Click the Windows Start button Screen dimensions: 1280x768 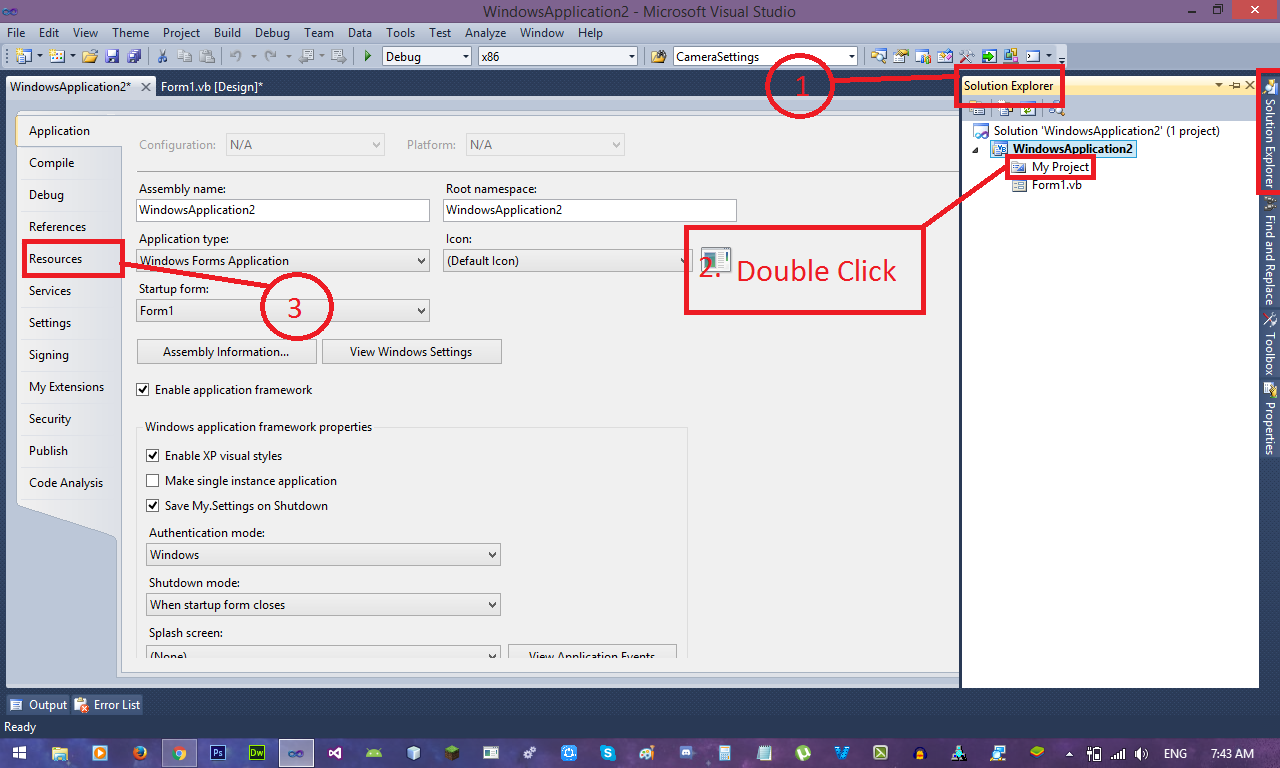click(18, 753)
